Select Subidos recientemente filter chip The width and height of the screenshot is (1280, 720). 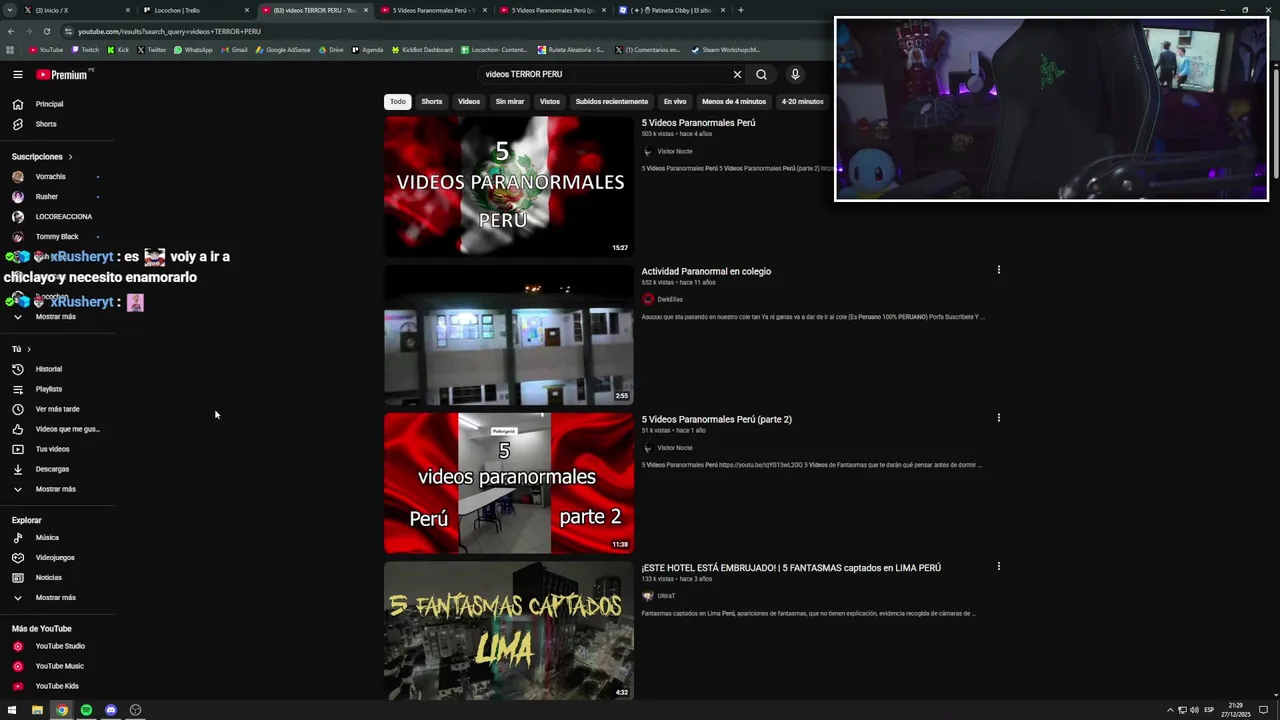coord(612,101)
